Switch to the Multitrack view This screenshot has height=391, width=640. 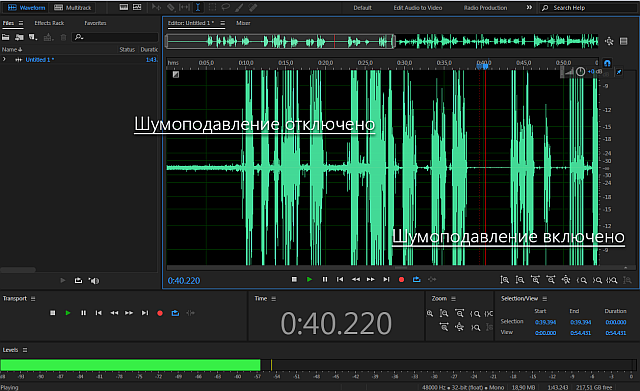pos(73,7)
